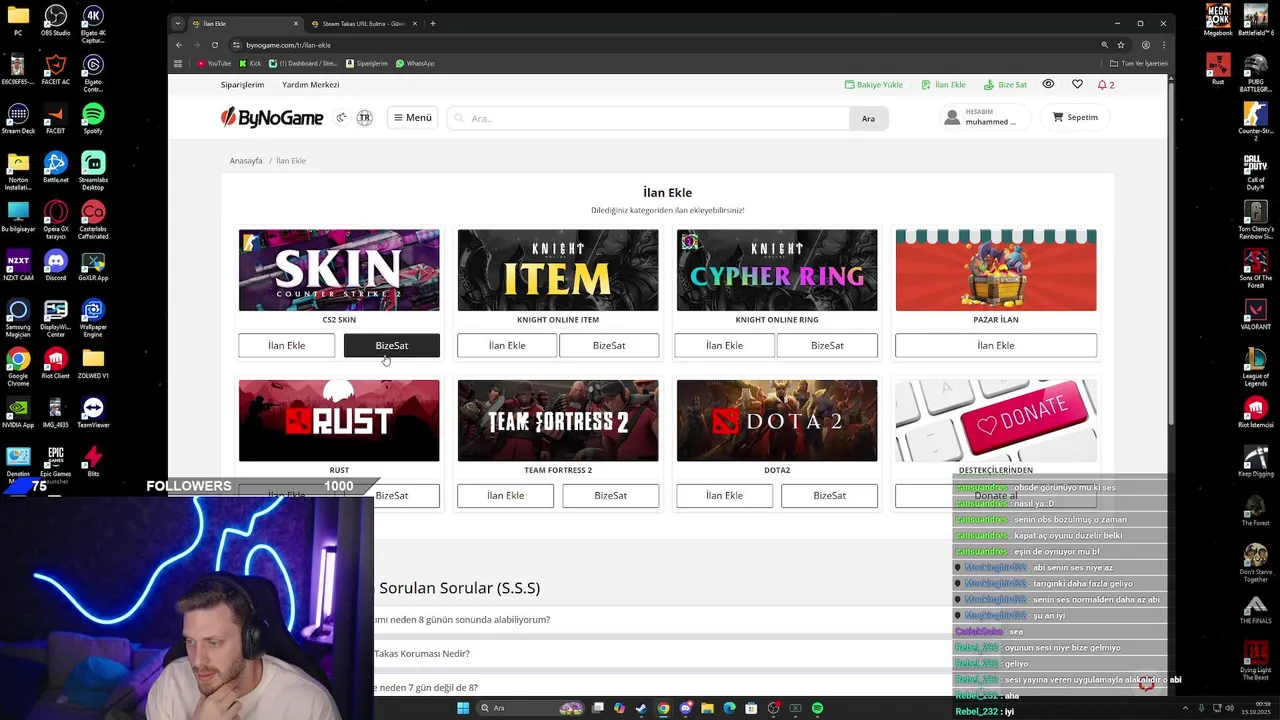Click BizeSat under DOTA2
This screenshot has height=720, width=1280.
coord(829,495)
